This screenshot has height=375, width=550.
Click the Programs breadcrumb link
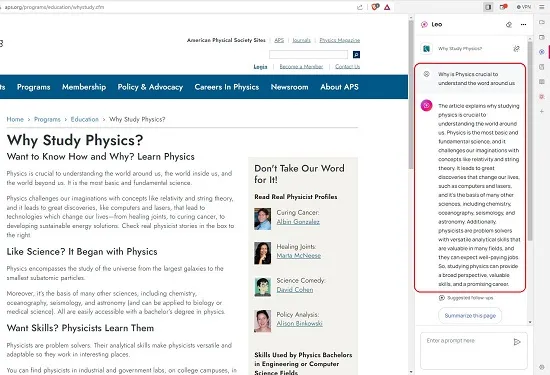47,119
